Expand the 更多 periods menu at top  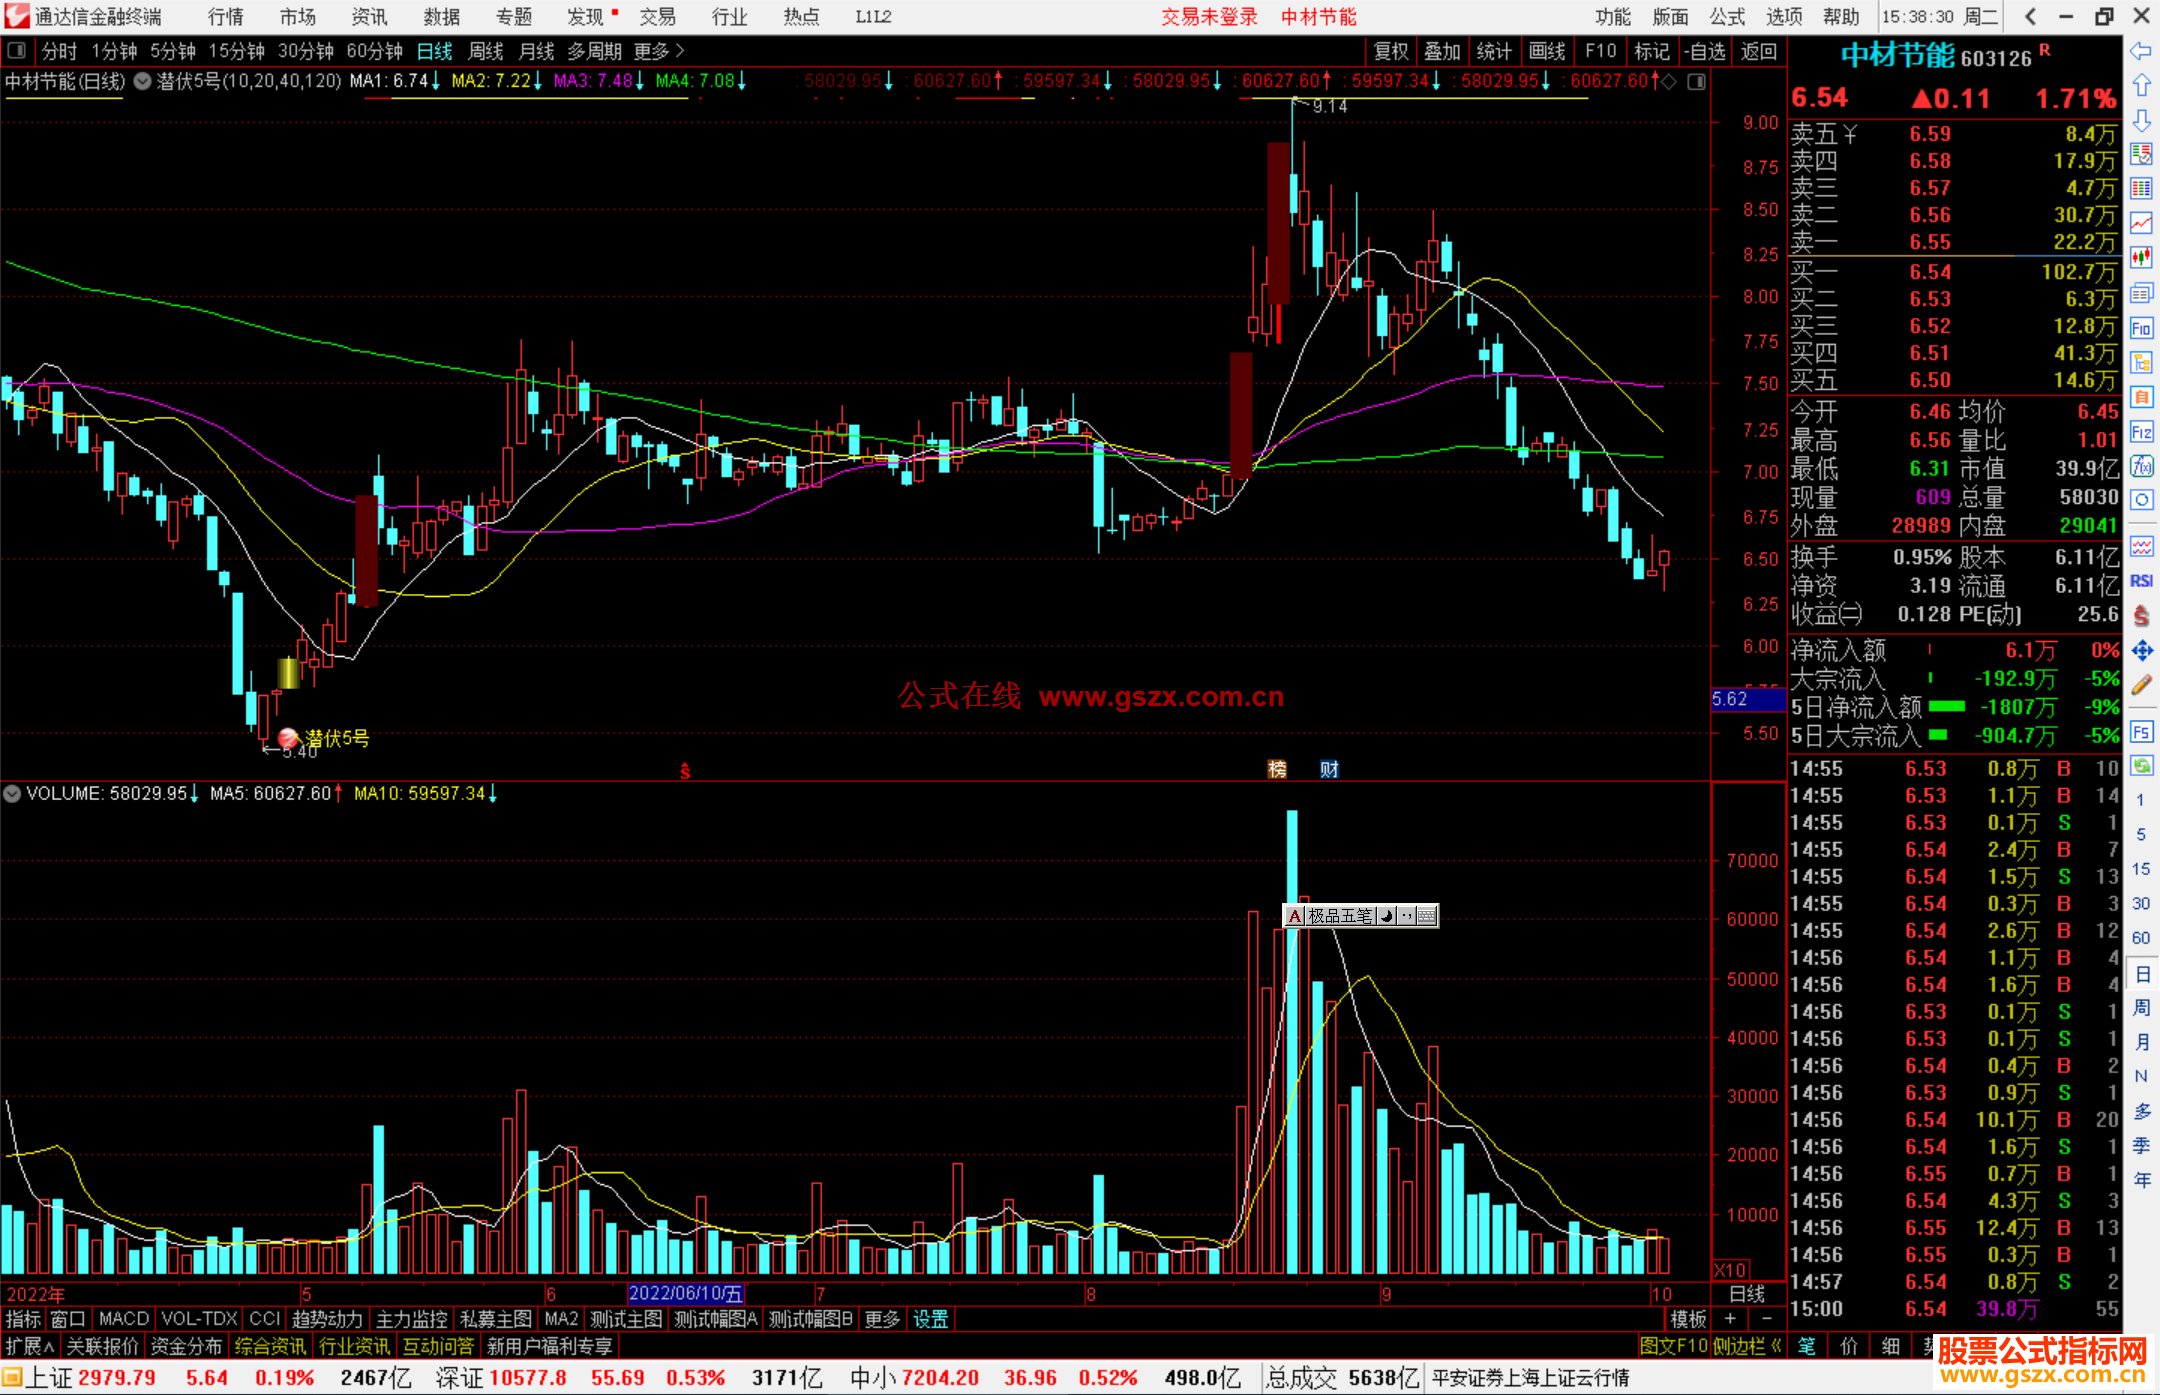[659, 51]
